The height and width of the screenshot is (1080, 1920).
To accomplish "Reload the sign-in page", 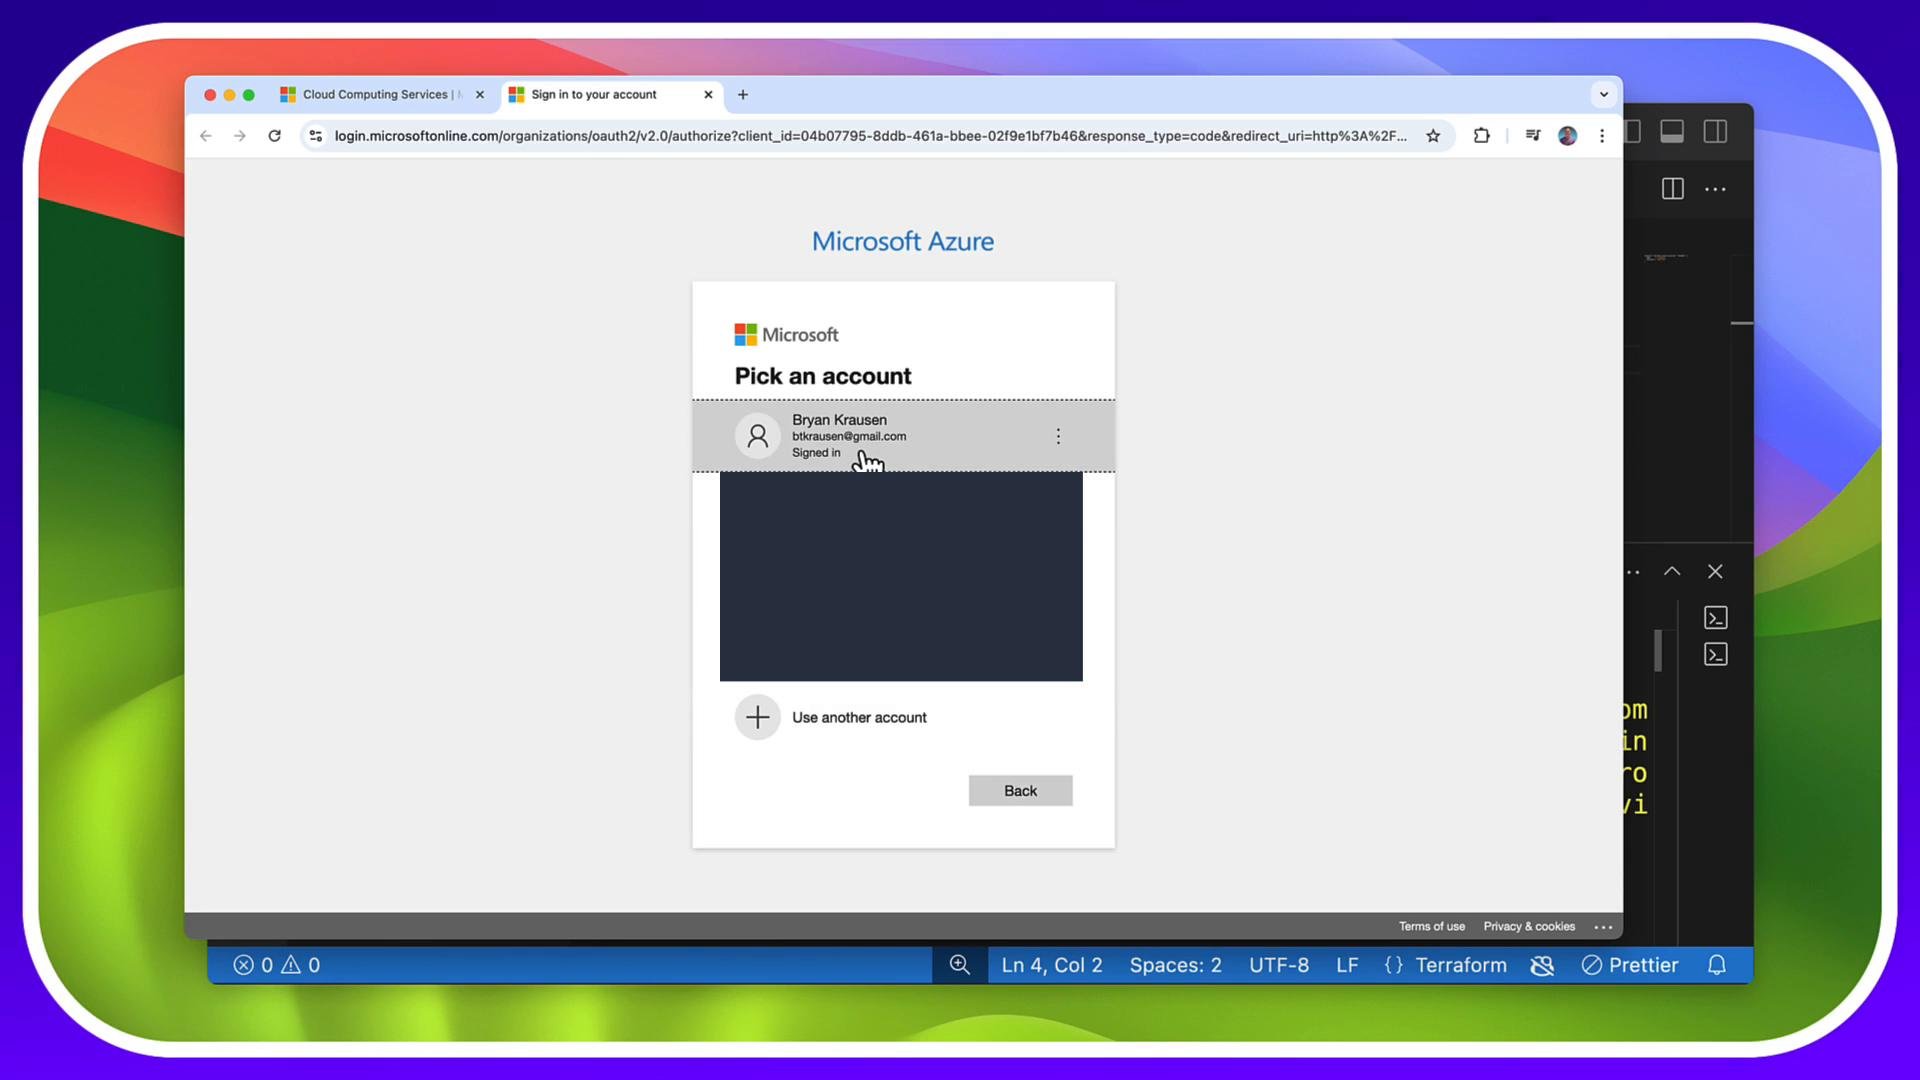I will pos(274,136).
